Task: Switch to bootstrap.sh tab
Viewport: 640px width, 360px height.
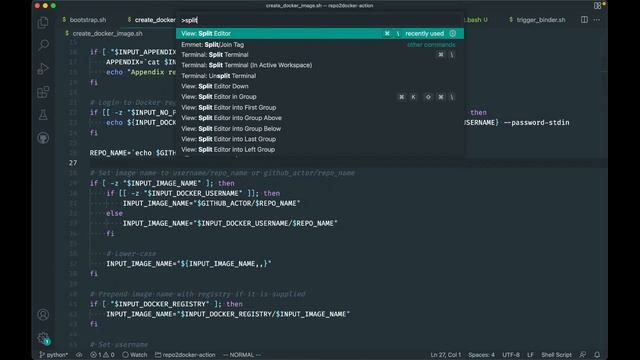Action: tap(84, 20)
